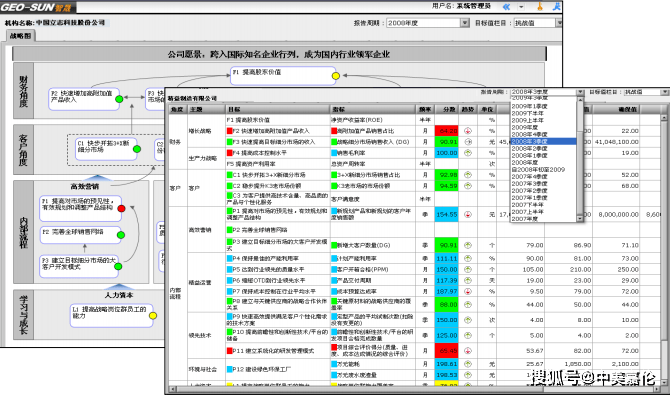The image size is (670, 395).
Task: Select 2008年度 option in the period list
Action: pyautogui.click(x=525, y=162)
